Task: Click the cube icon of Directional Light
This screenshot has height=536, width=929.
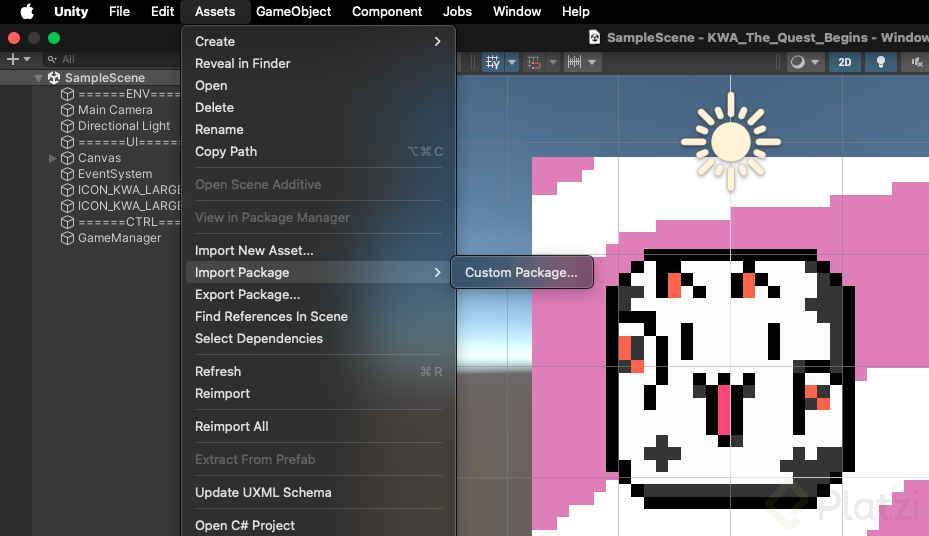Action: coord(68,126)
